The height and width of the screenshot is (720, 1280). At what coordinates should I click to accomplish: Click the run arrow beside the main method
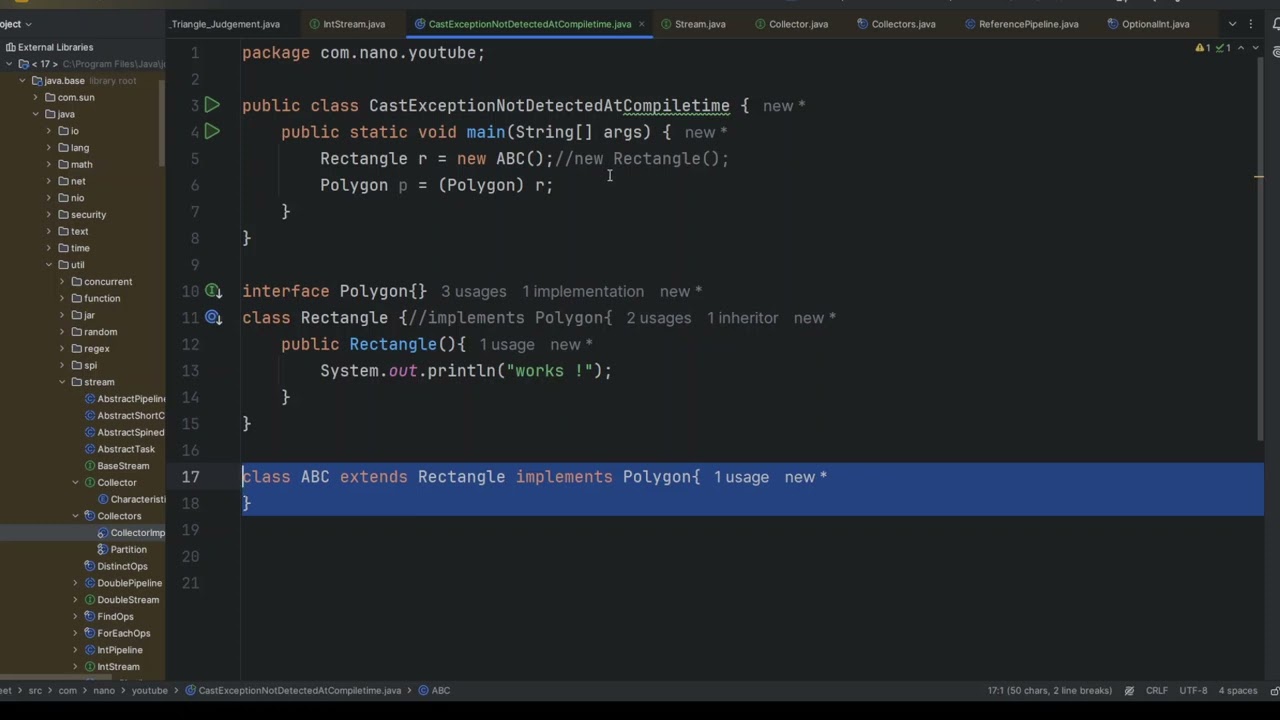(x=212, y=131)
